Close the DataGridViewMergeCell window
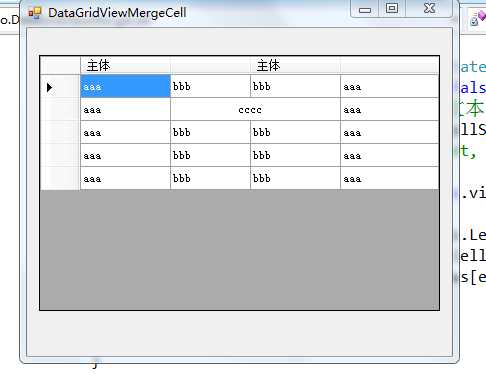The width and height of the screenshot is (486, 374). coord(429,9)
